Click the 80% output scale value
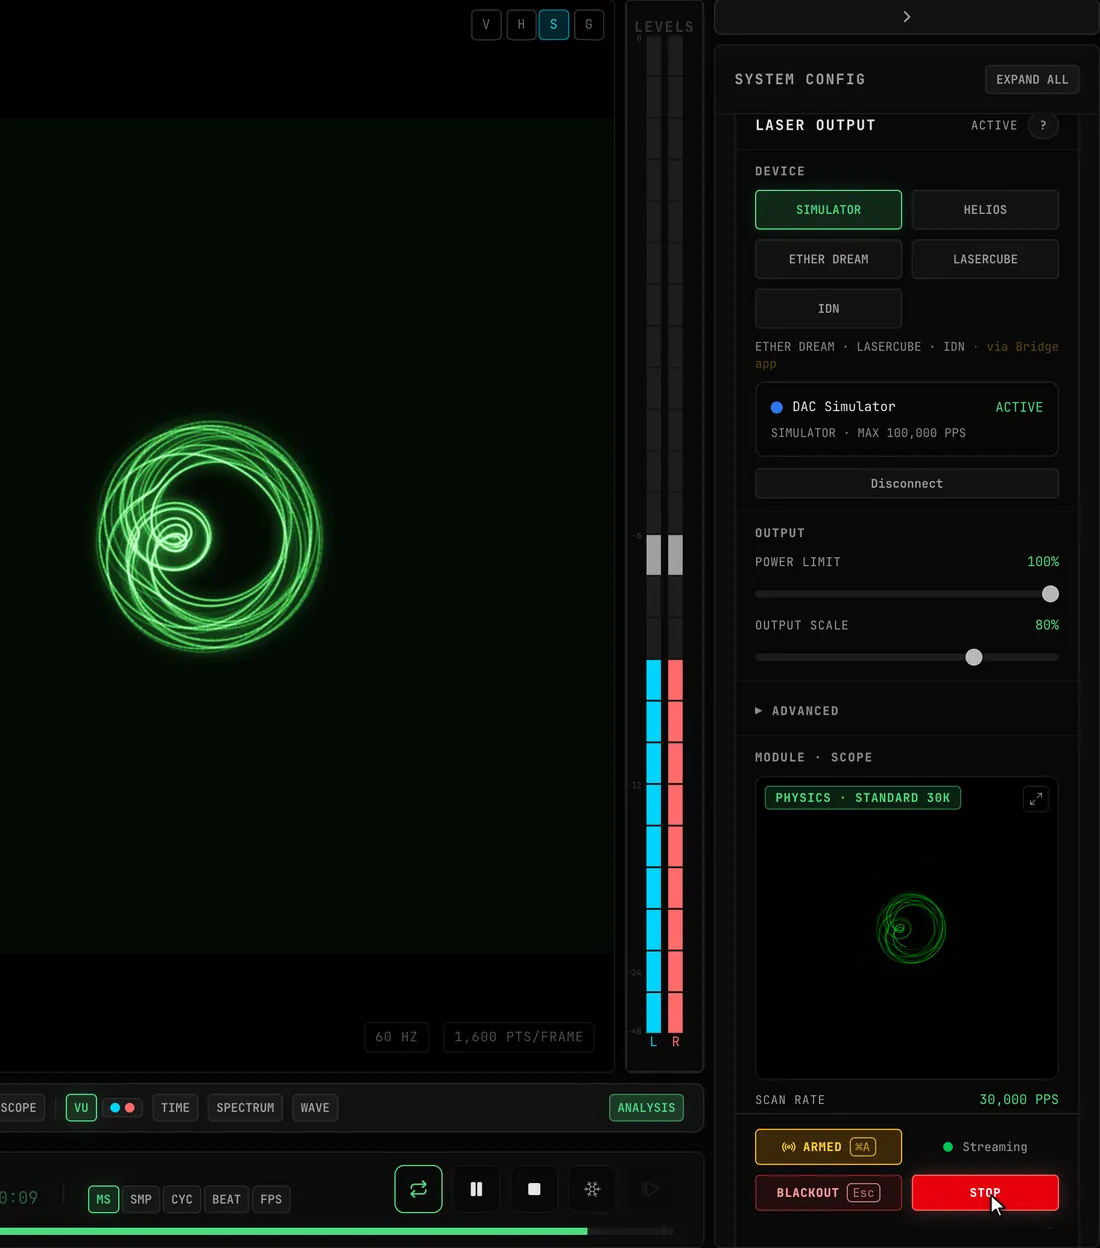This screenshot has height=1248, width=1100. (x=1047, y=625)
